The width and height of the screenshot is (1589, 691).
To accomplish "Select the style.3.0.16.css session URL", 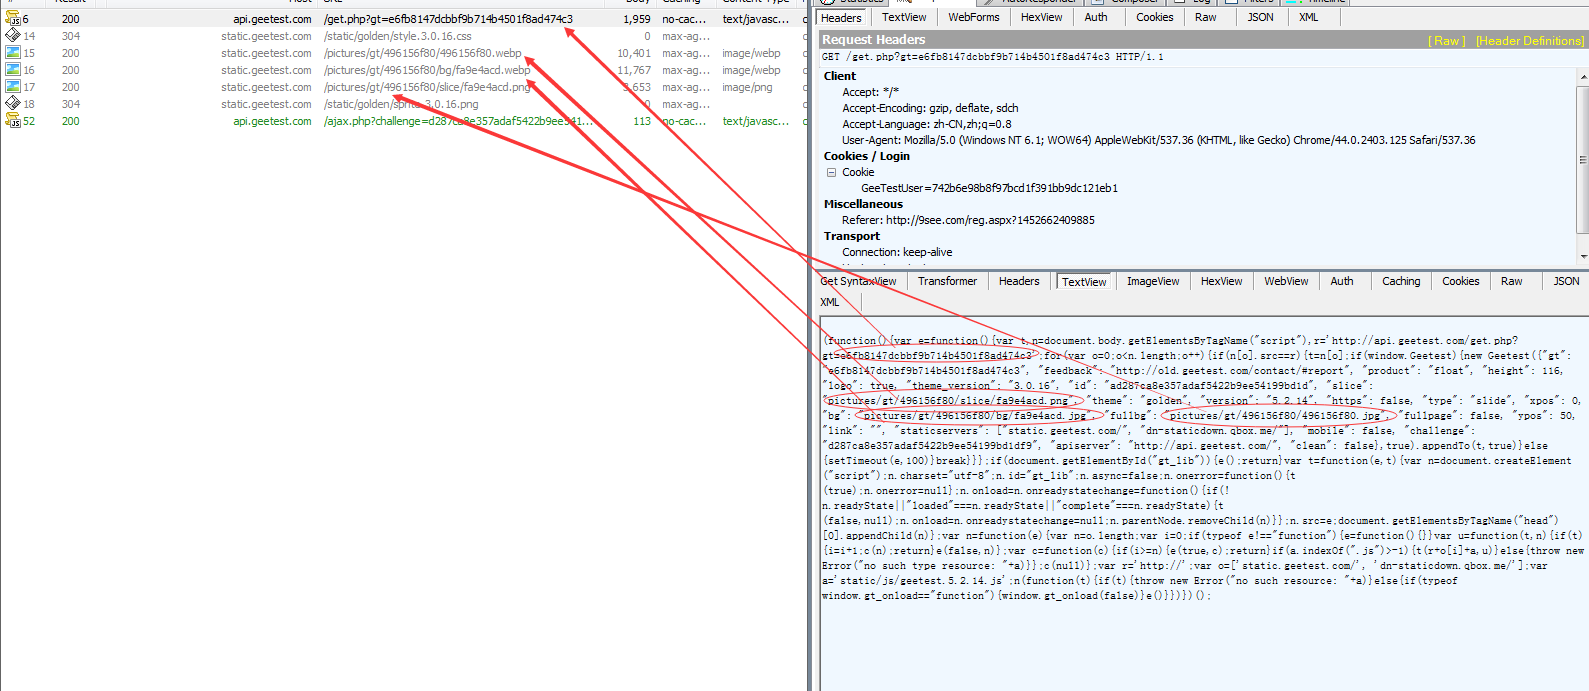I will tap(397, 36).
